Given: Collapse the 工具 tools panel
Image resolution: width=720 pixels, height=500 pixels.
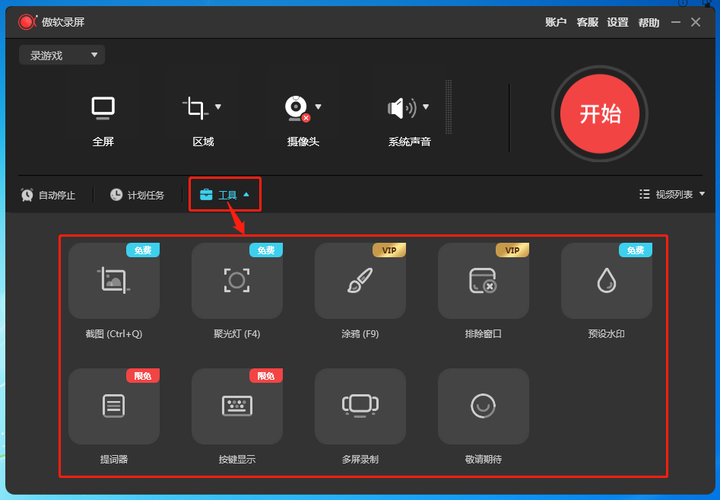Looking at the screenshot, I should pos(225,195).
